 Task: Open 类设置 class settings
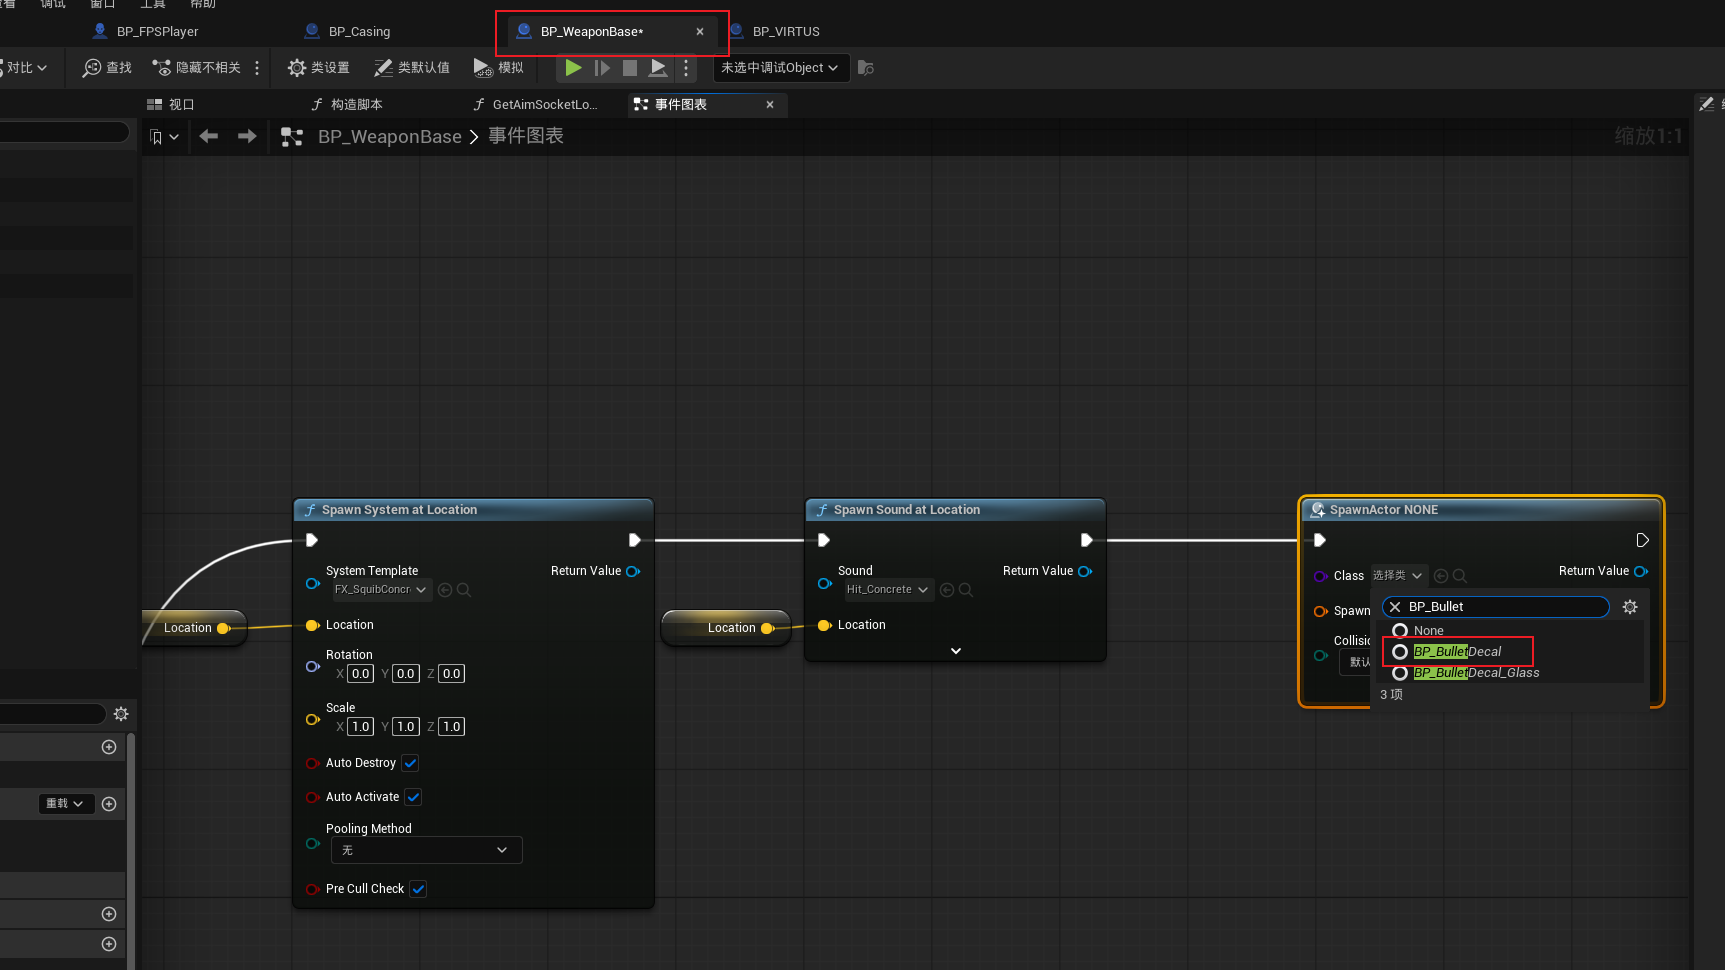[x=319, y=68]
